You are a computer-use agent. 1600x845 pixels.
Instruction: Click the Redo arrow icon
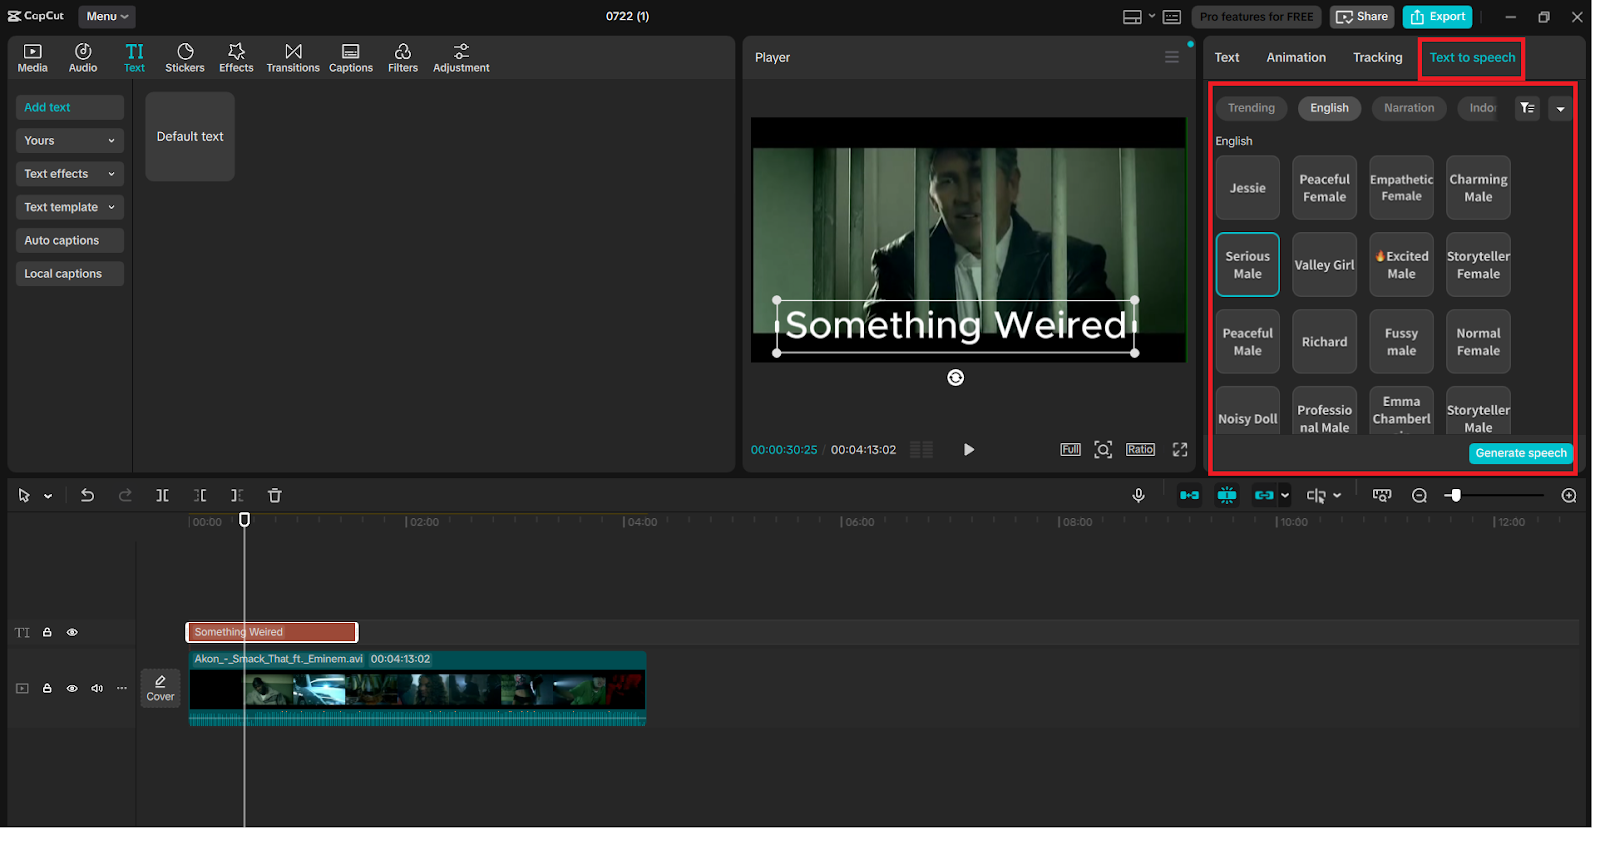(125, 495)
